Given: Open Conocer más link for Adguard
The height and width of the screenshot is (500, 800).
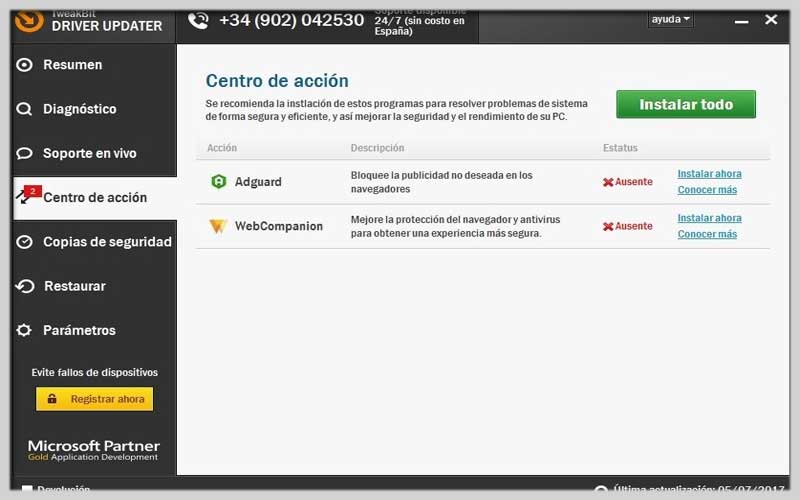Looking at the screenshot, I should (x=707, y=190).
